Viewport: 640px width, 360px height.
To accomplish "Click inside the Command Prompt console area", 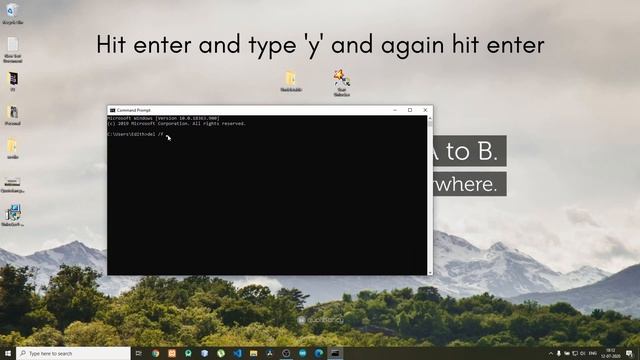I will 267,195.
